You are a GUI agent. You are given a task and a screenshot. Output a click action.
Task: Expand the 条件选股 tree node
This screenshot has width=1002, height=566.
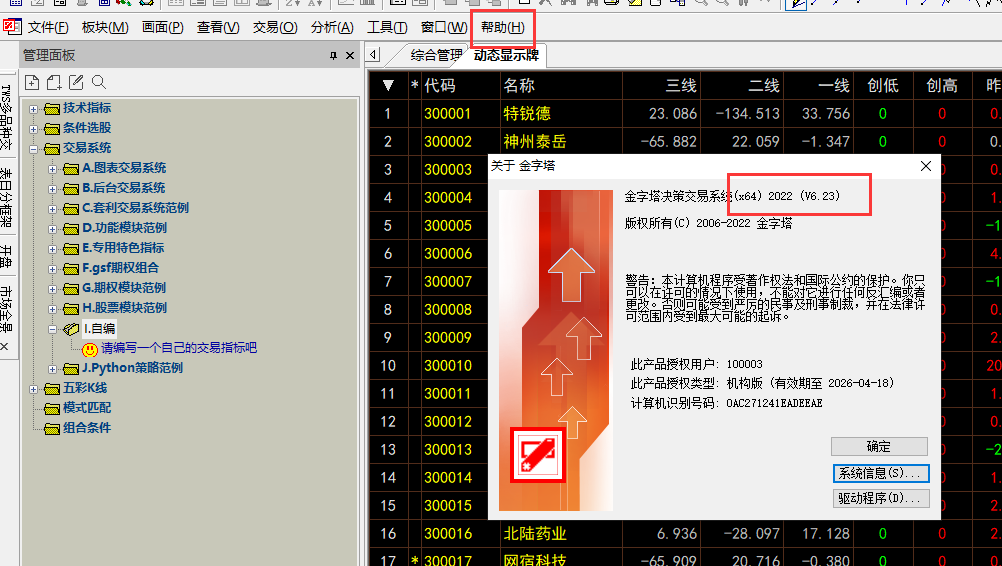[x=33, y=129]
